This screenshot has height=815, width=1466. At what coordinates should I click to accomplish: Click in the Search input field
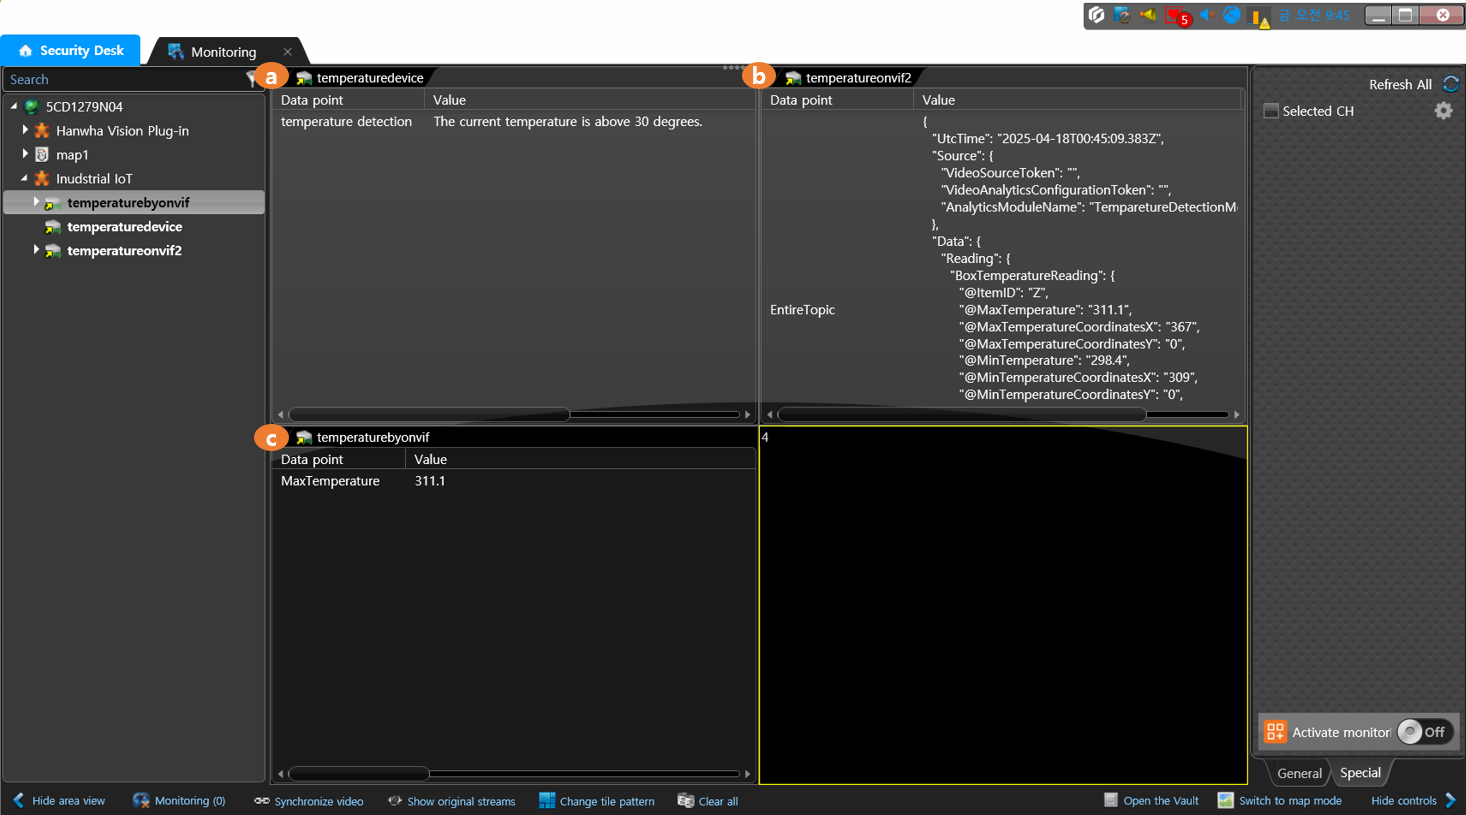[120, 79]
